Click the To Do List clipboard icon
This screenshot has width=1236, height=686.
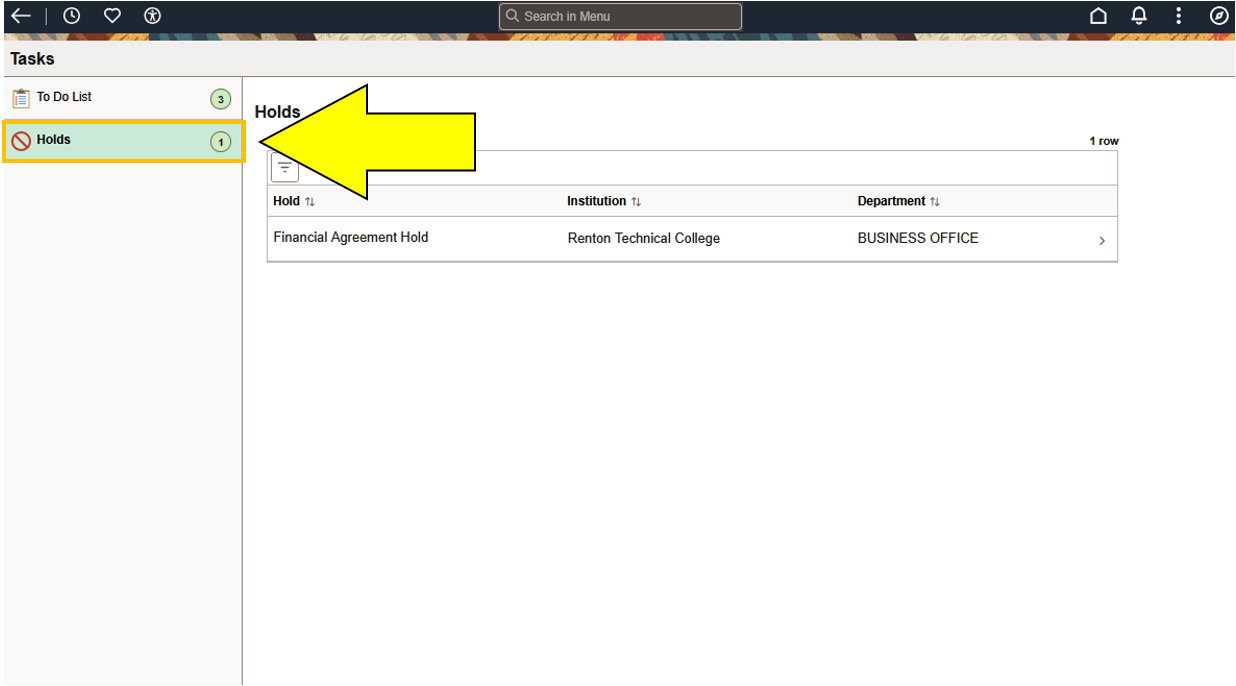click(x=20, y=96)
